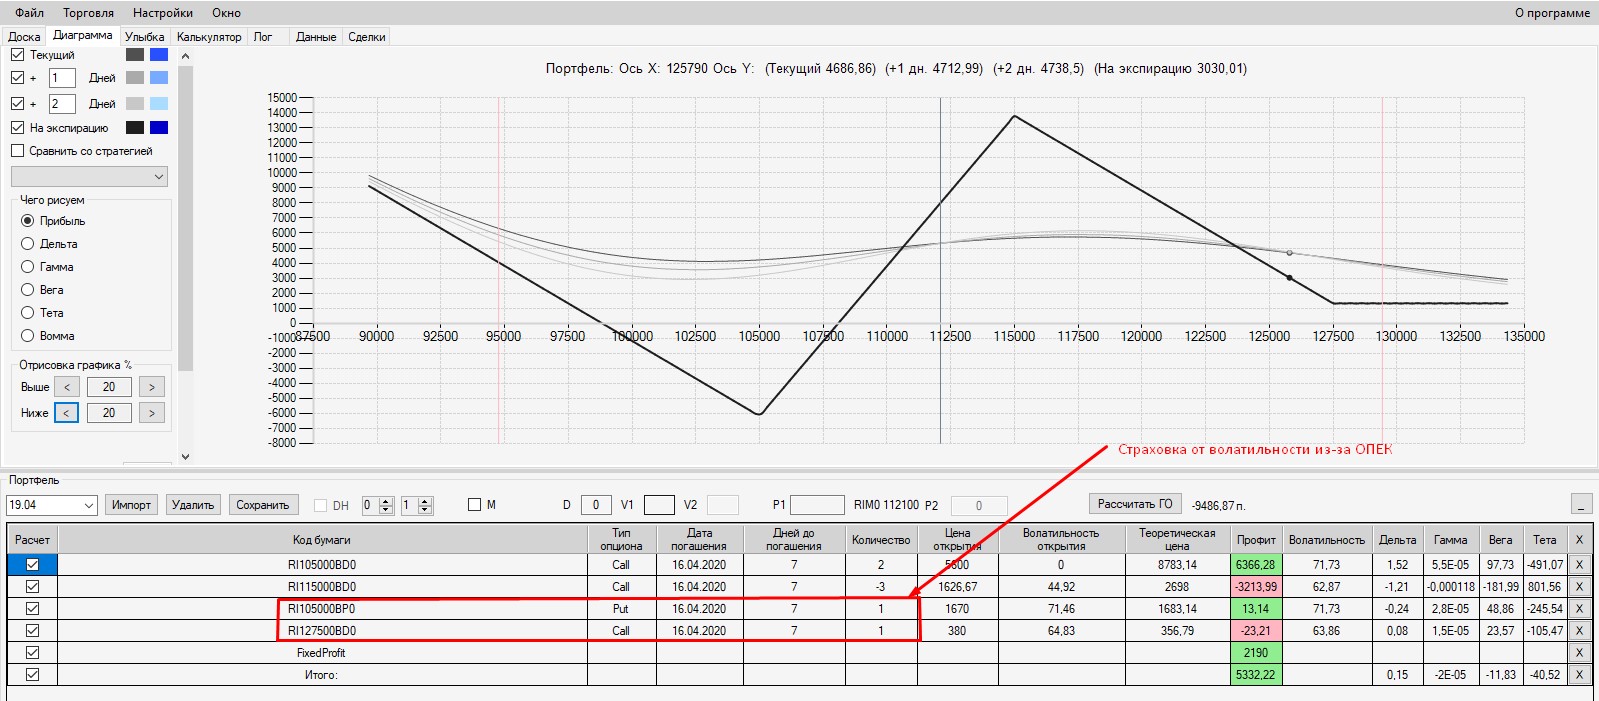Select Тета chart type

pos(28,313)
